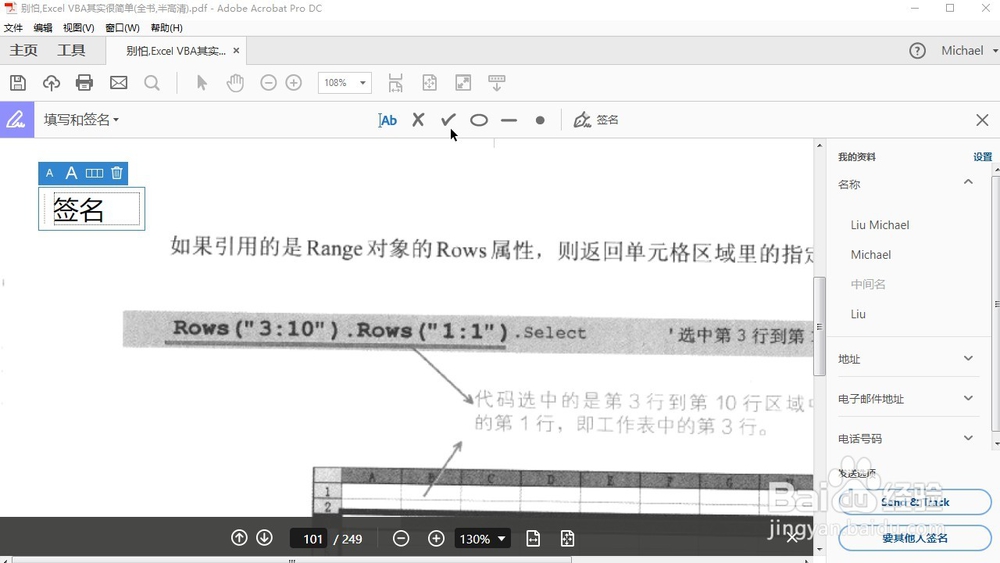Click the Fill & Sign pen icon
Image resolution: width=1000 pixels, height=563 pixels.
(x=17, y=119)
